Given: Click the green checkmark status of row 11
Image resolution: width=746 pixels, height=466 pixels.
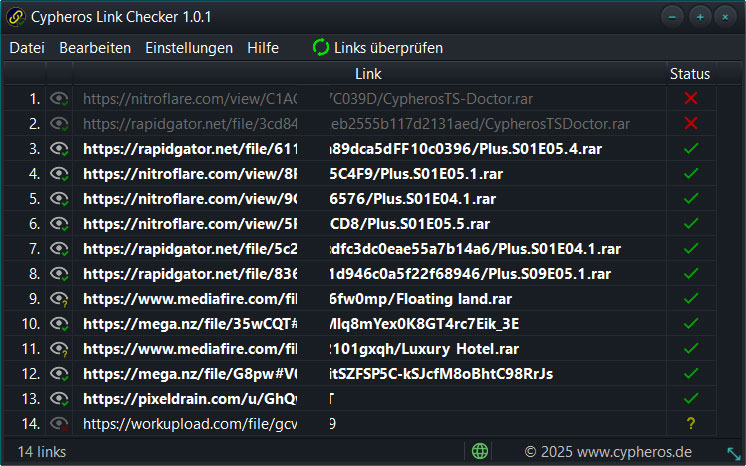Looking at the screenshot, I should tap(691, 348).
